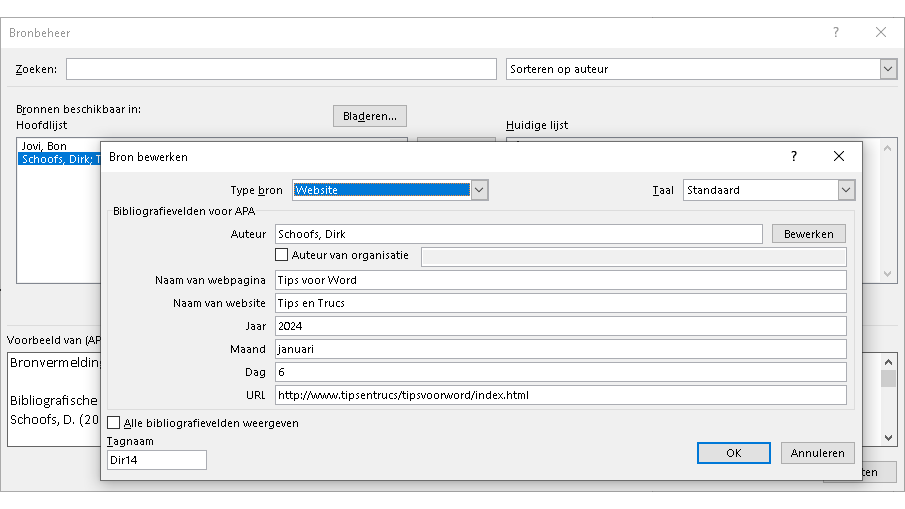The image size is (905, 509).
Task: Click the preview pane scrollbar down arrow
Action: (888, 436)
